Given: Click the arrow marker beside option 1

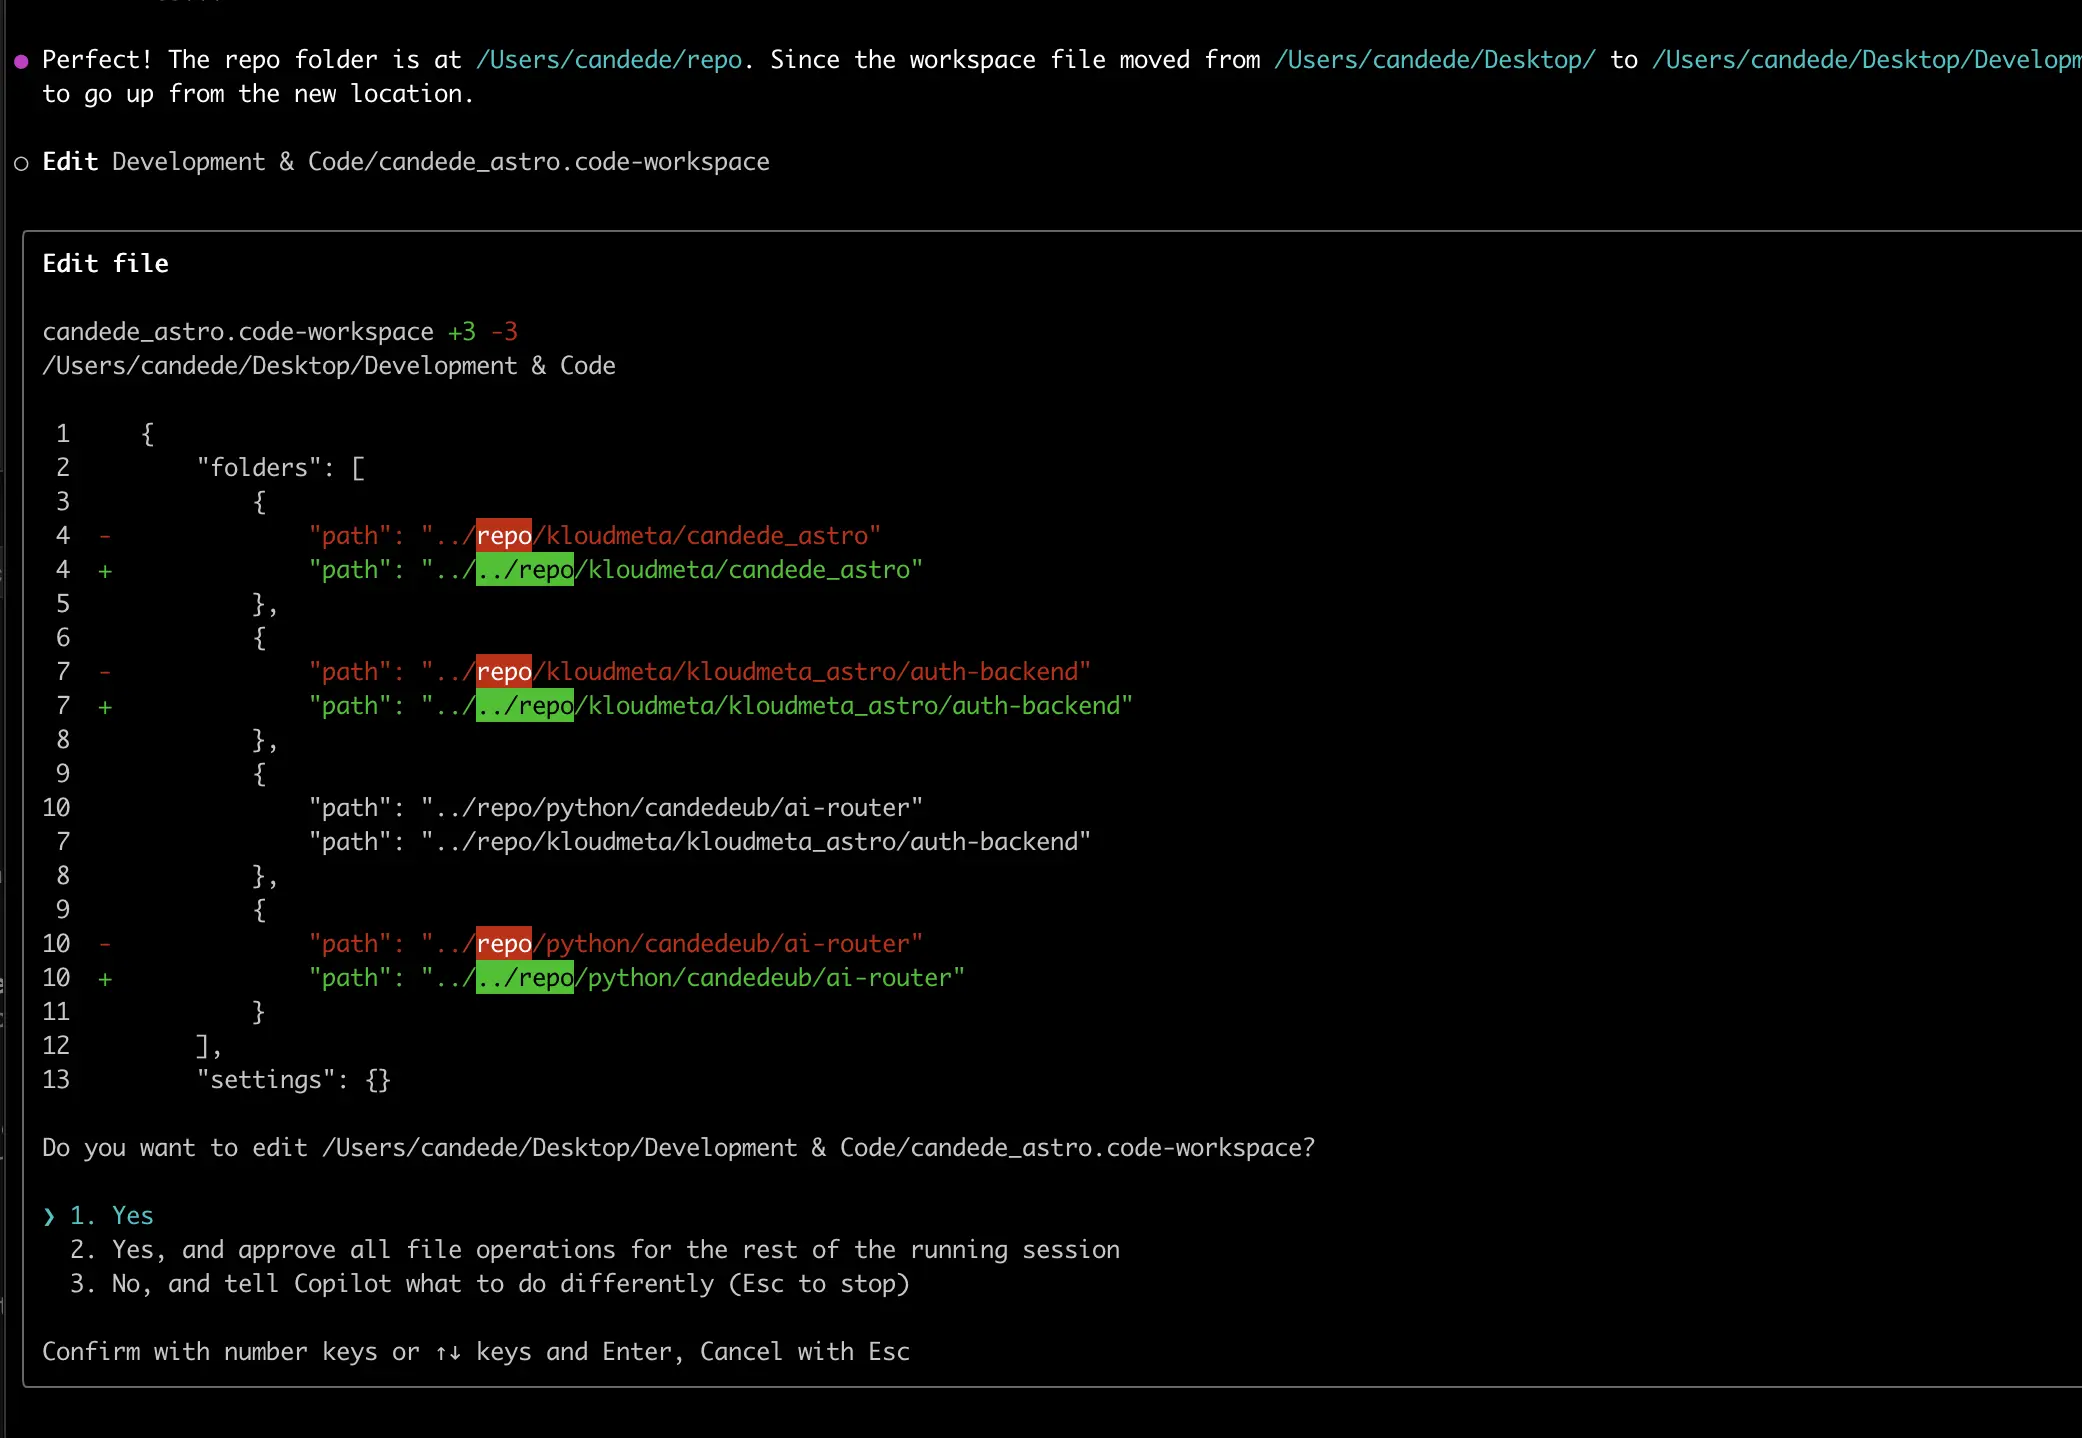Looking at the screenshot, I should (48, 1215).
